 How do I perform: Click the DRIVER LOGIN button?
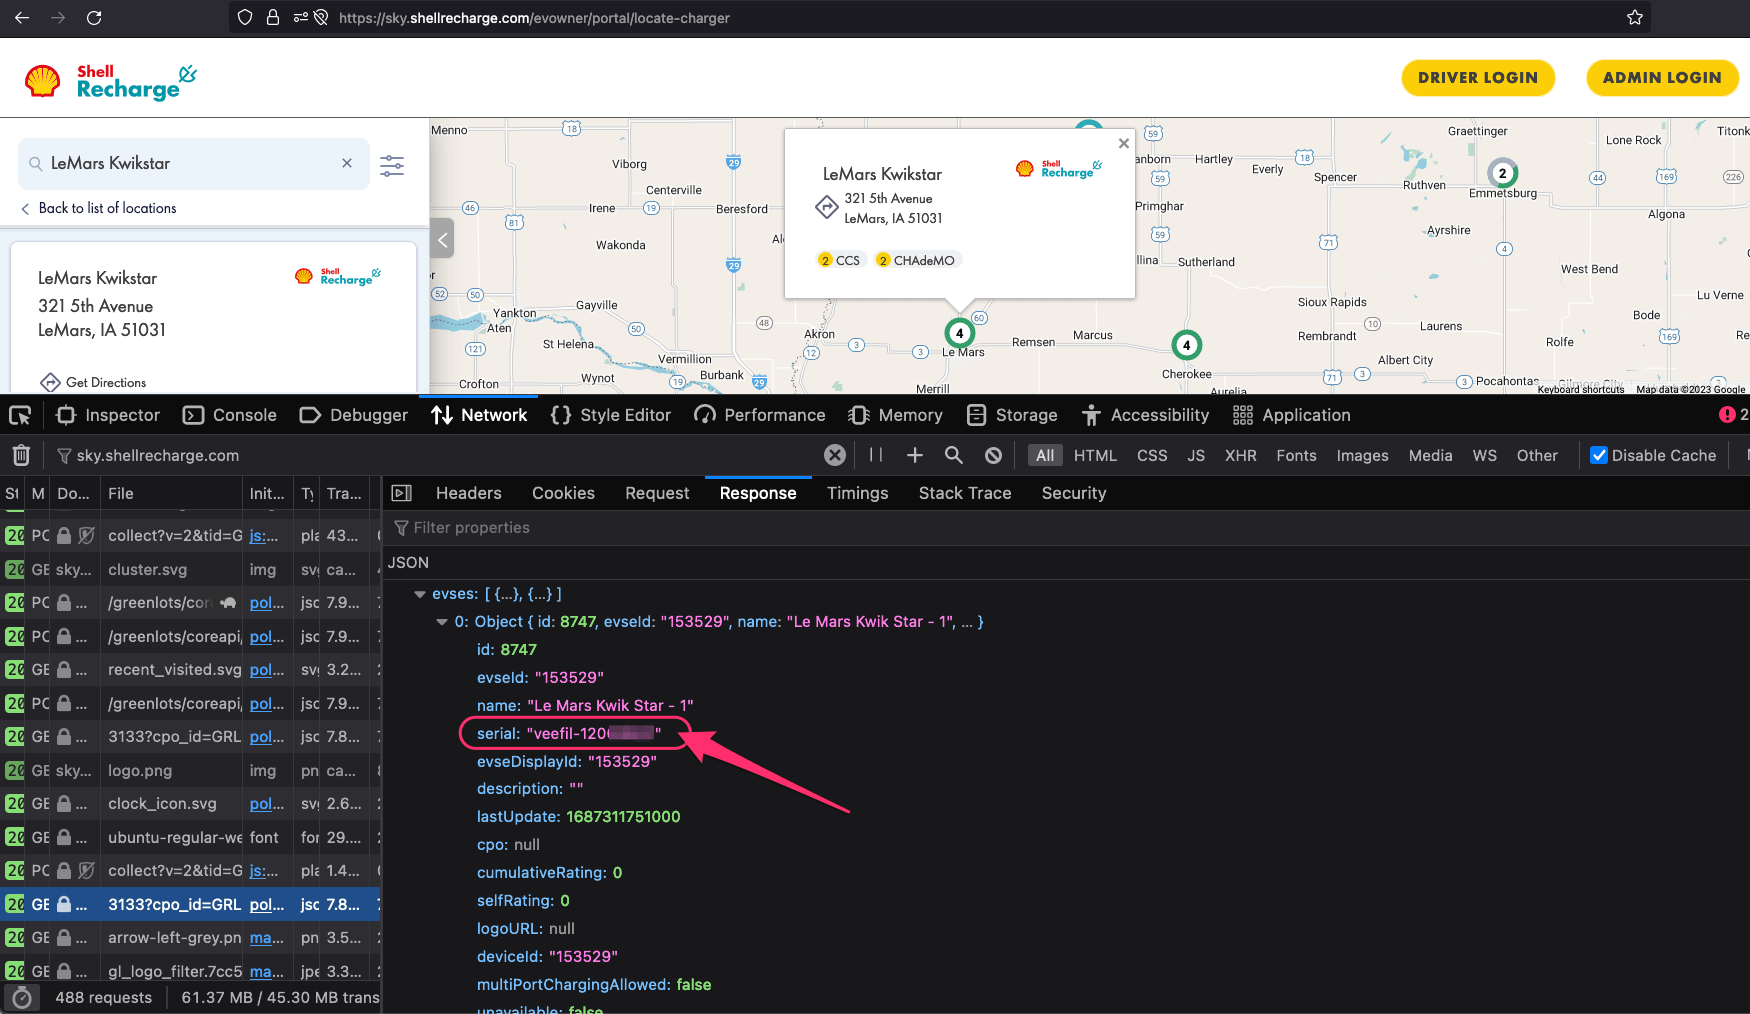[x=1478, y=78]
